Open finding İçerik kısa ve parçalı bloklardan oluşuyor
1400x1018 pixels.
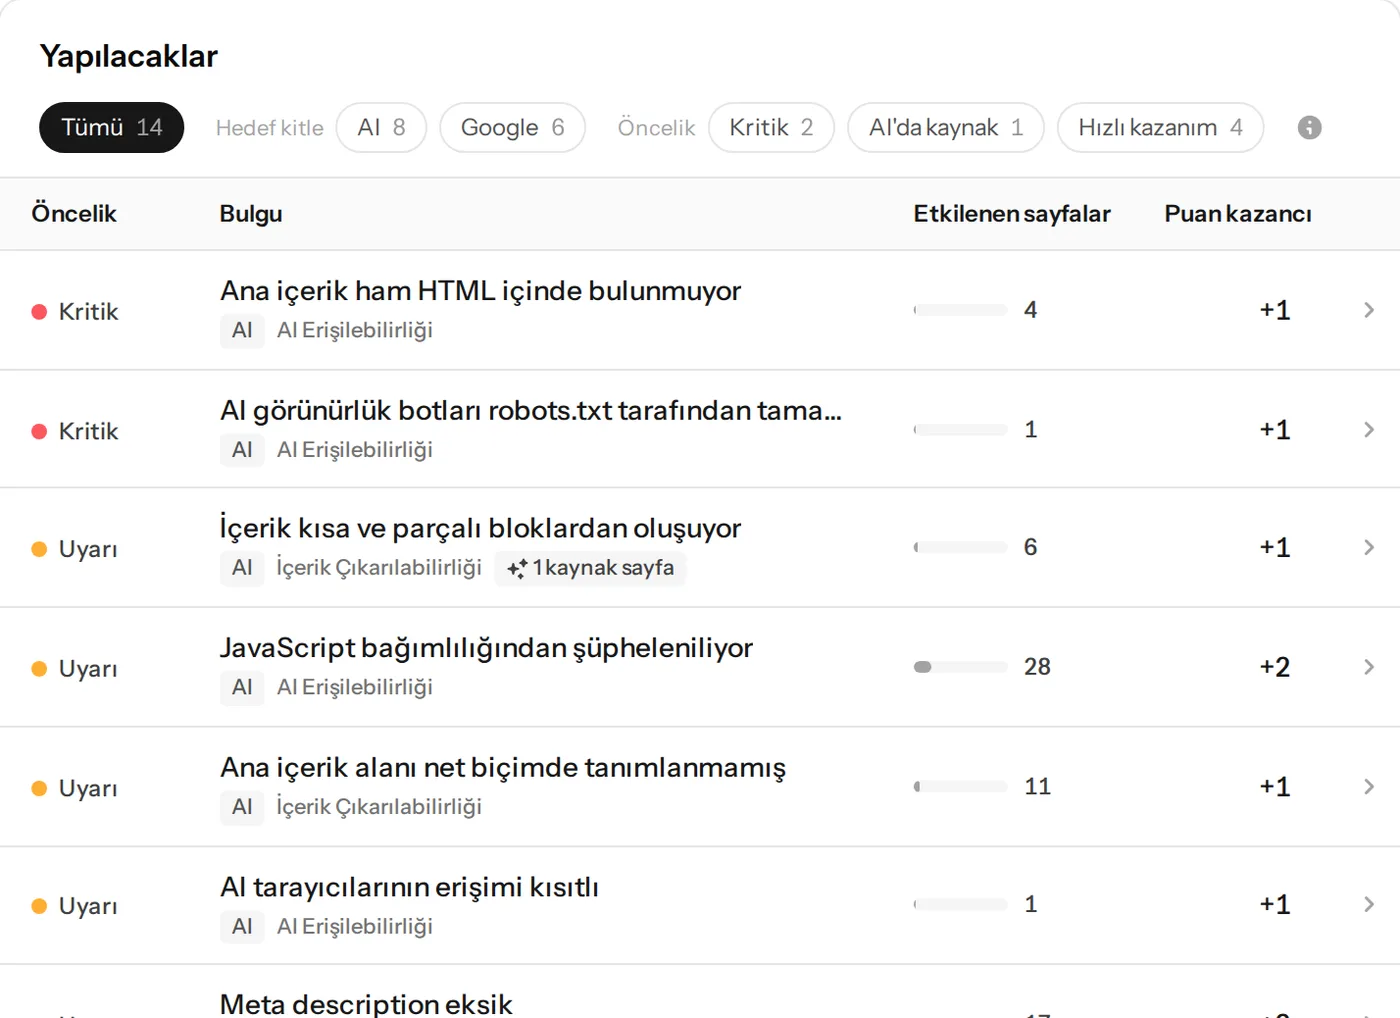[x=480, y=528]
